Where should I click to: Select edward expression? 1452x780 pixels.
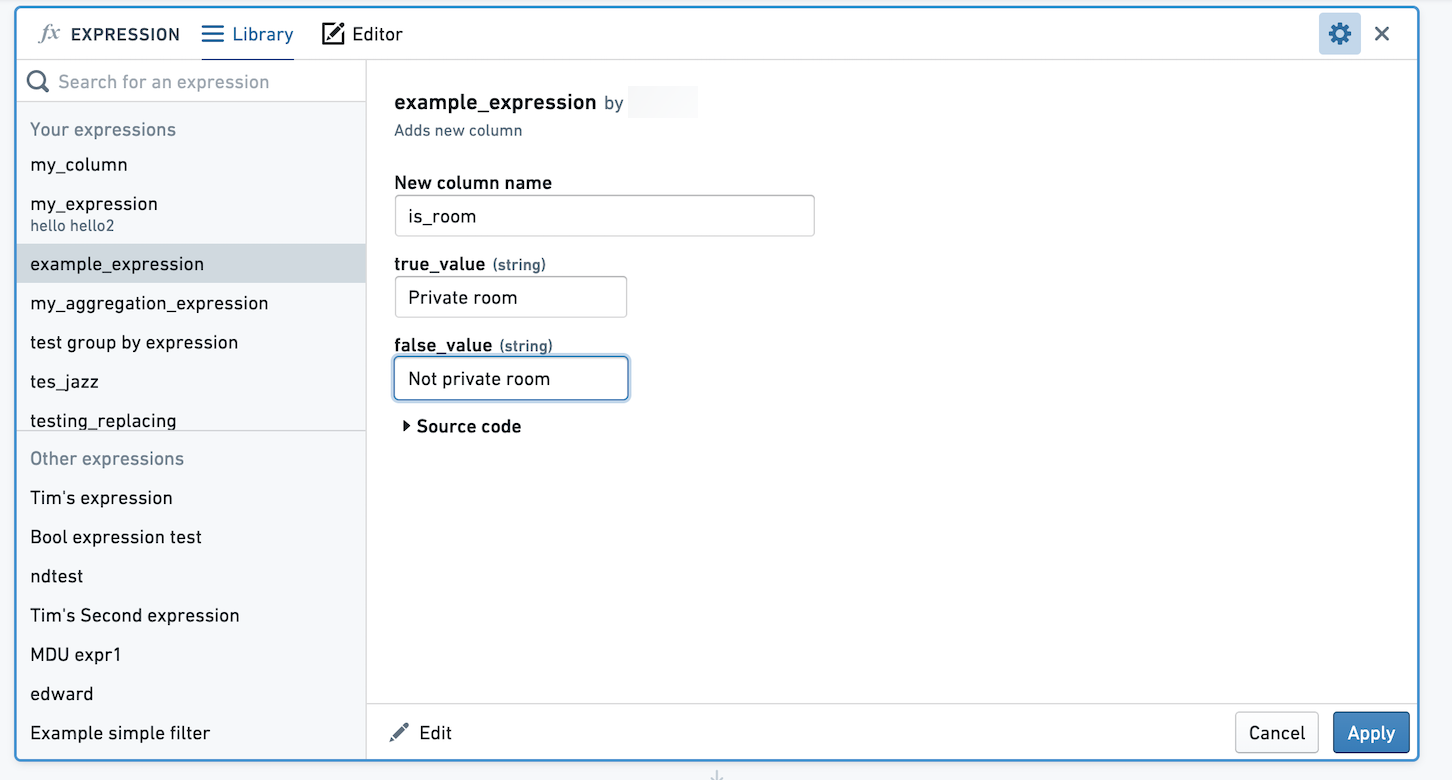click(x=191, y=693)
